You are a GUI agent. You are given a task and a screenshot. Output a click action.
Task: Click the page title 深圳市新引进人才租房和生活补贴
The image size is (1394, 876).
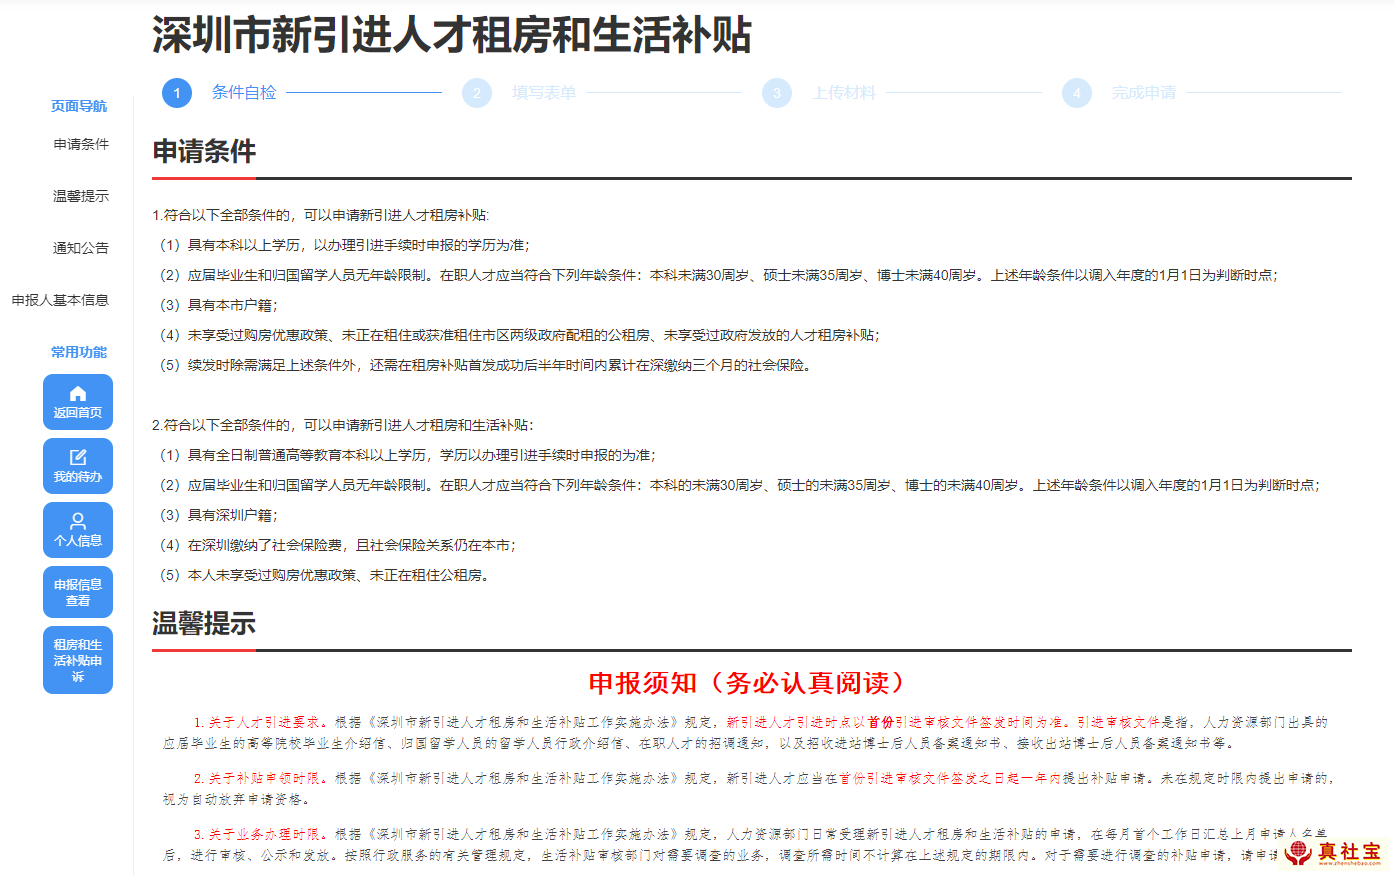451,35
